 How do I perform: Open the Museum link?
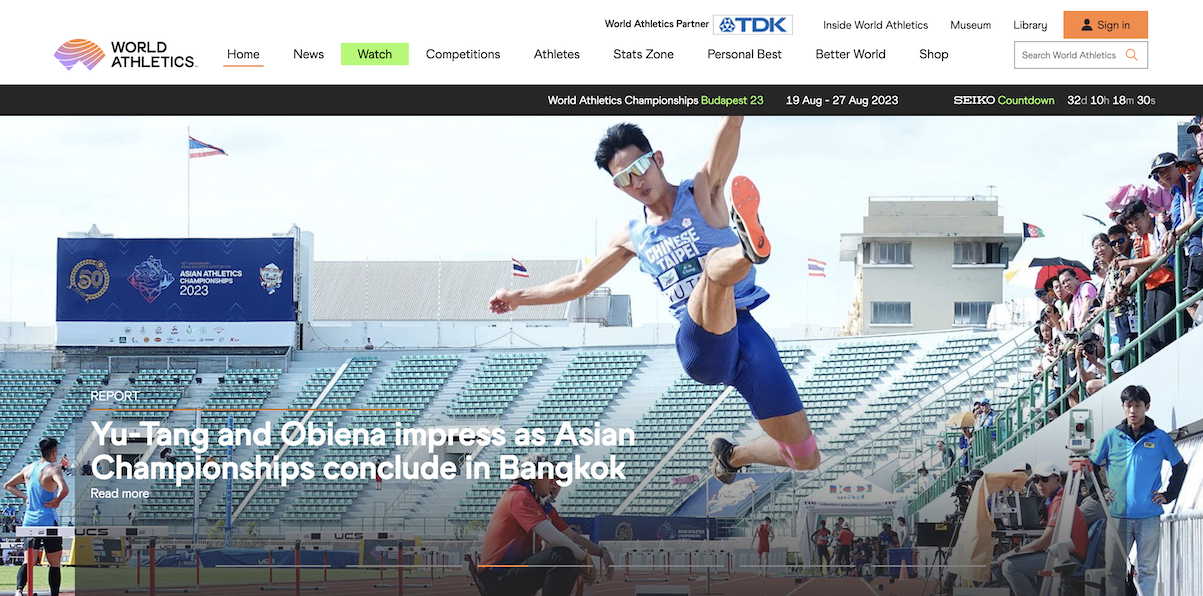(x=970, y=25)
